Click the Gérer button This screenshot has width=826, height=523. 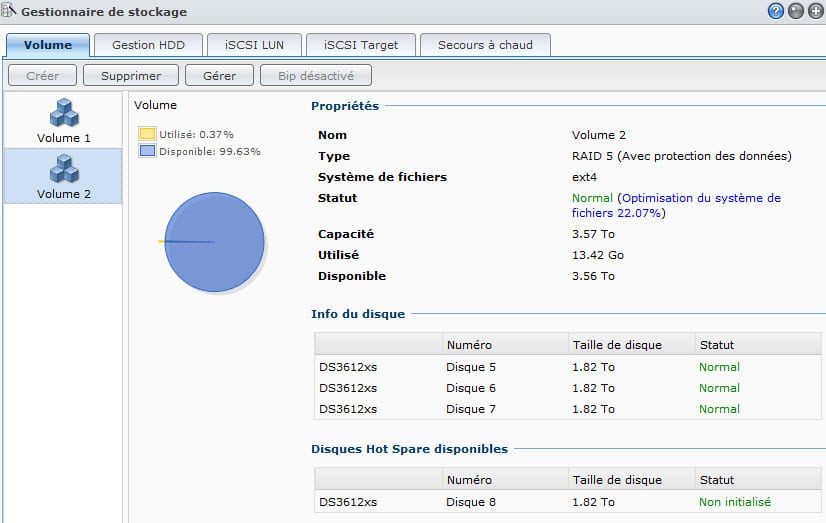tap(219, 75)
